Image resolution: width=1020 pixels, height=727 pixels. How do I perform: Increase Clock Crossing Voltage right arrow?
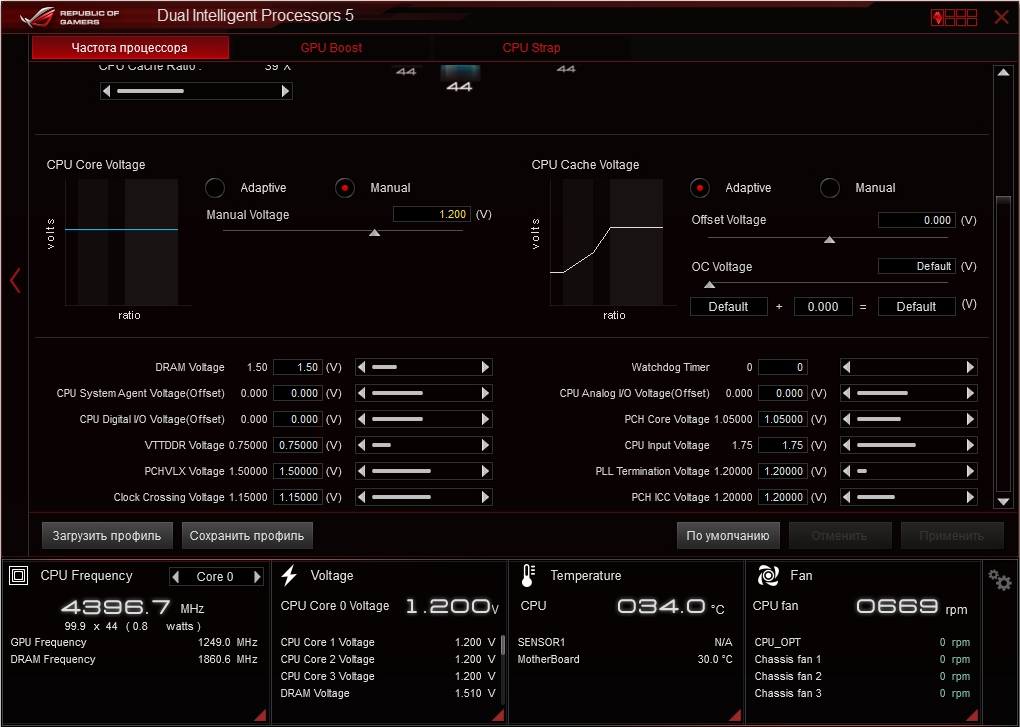tap(485, 497)
